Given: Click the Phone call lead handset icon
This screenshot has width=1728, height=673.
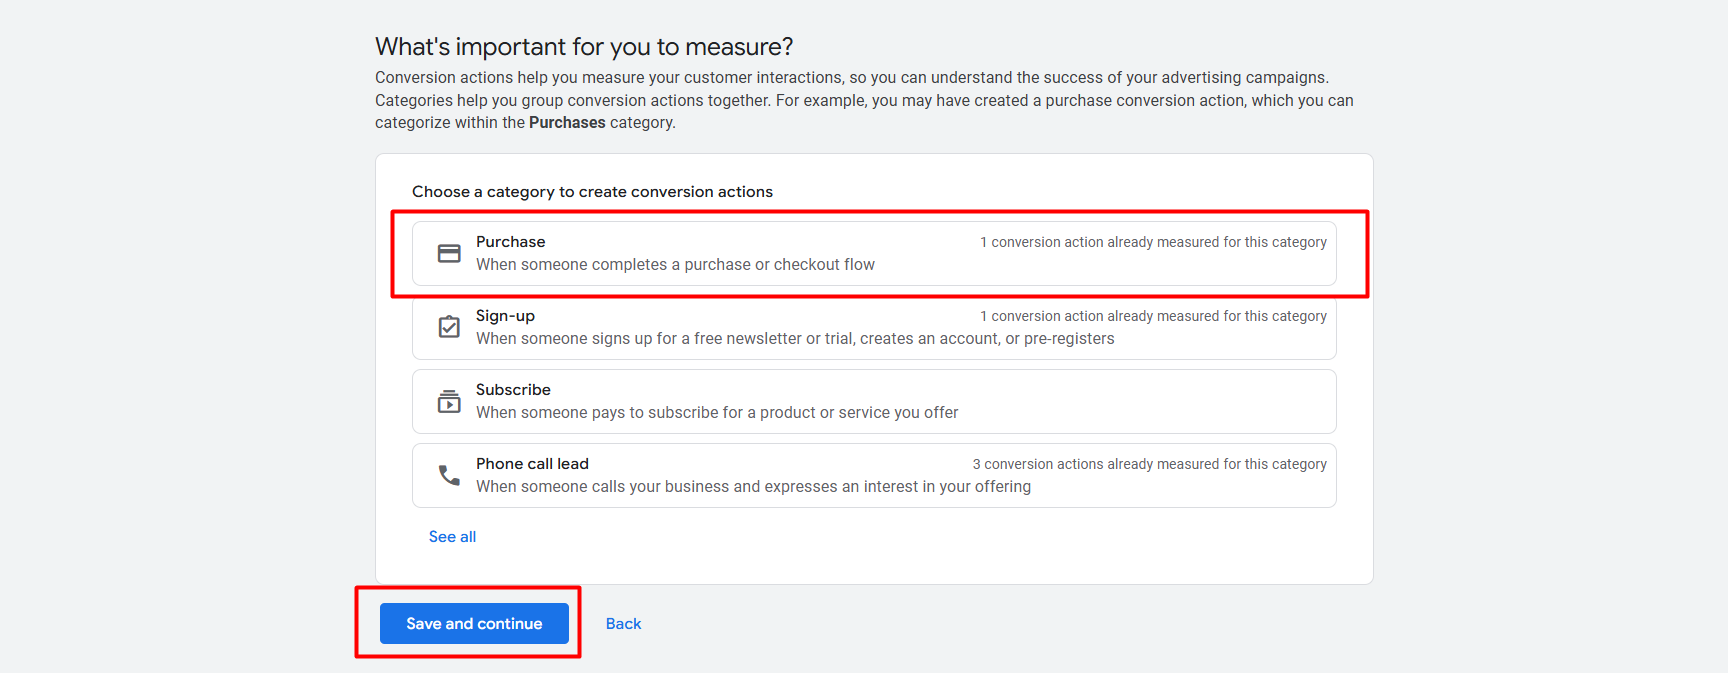Looking at the screenshot, I should tap(449, 475).
